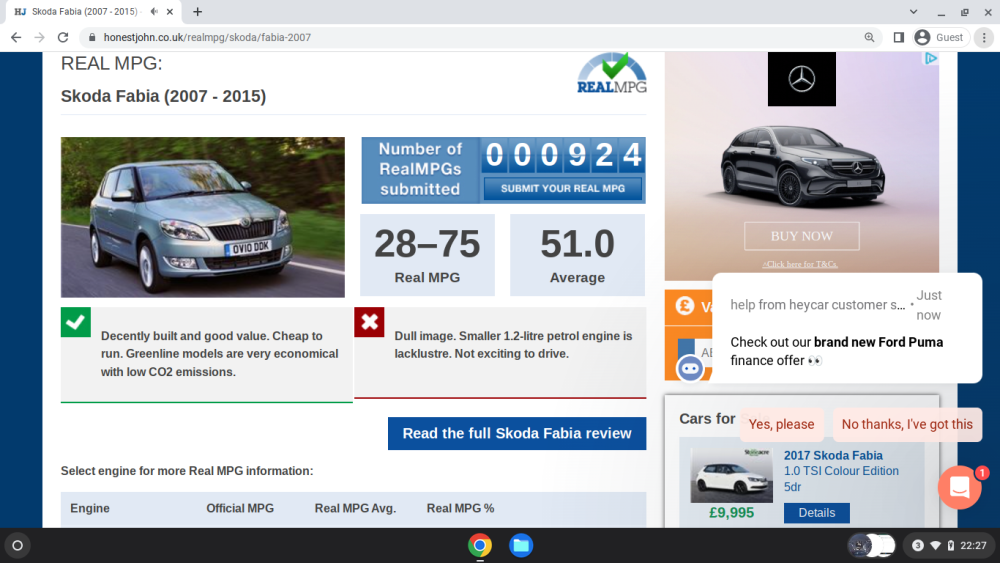1000x563 pixels.
Task: Click the address bar URL field
Action: [478, 38]
